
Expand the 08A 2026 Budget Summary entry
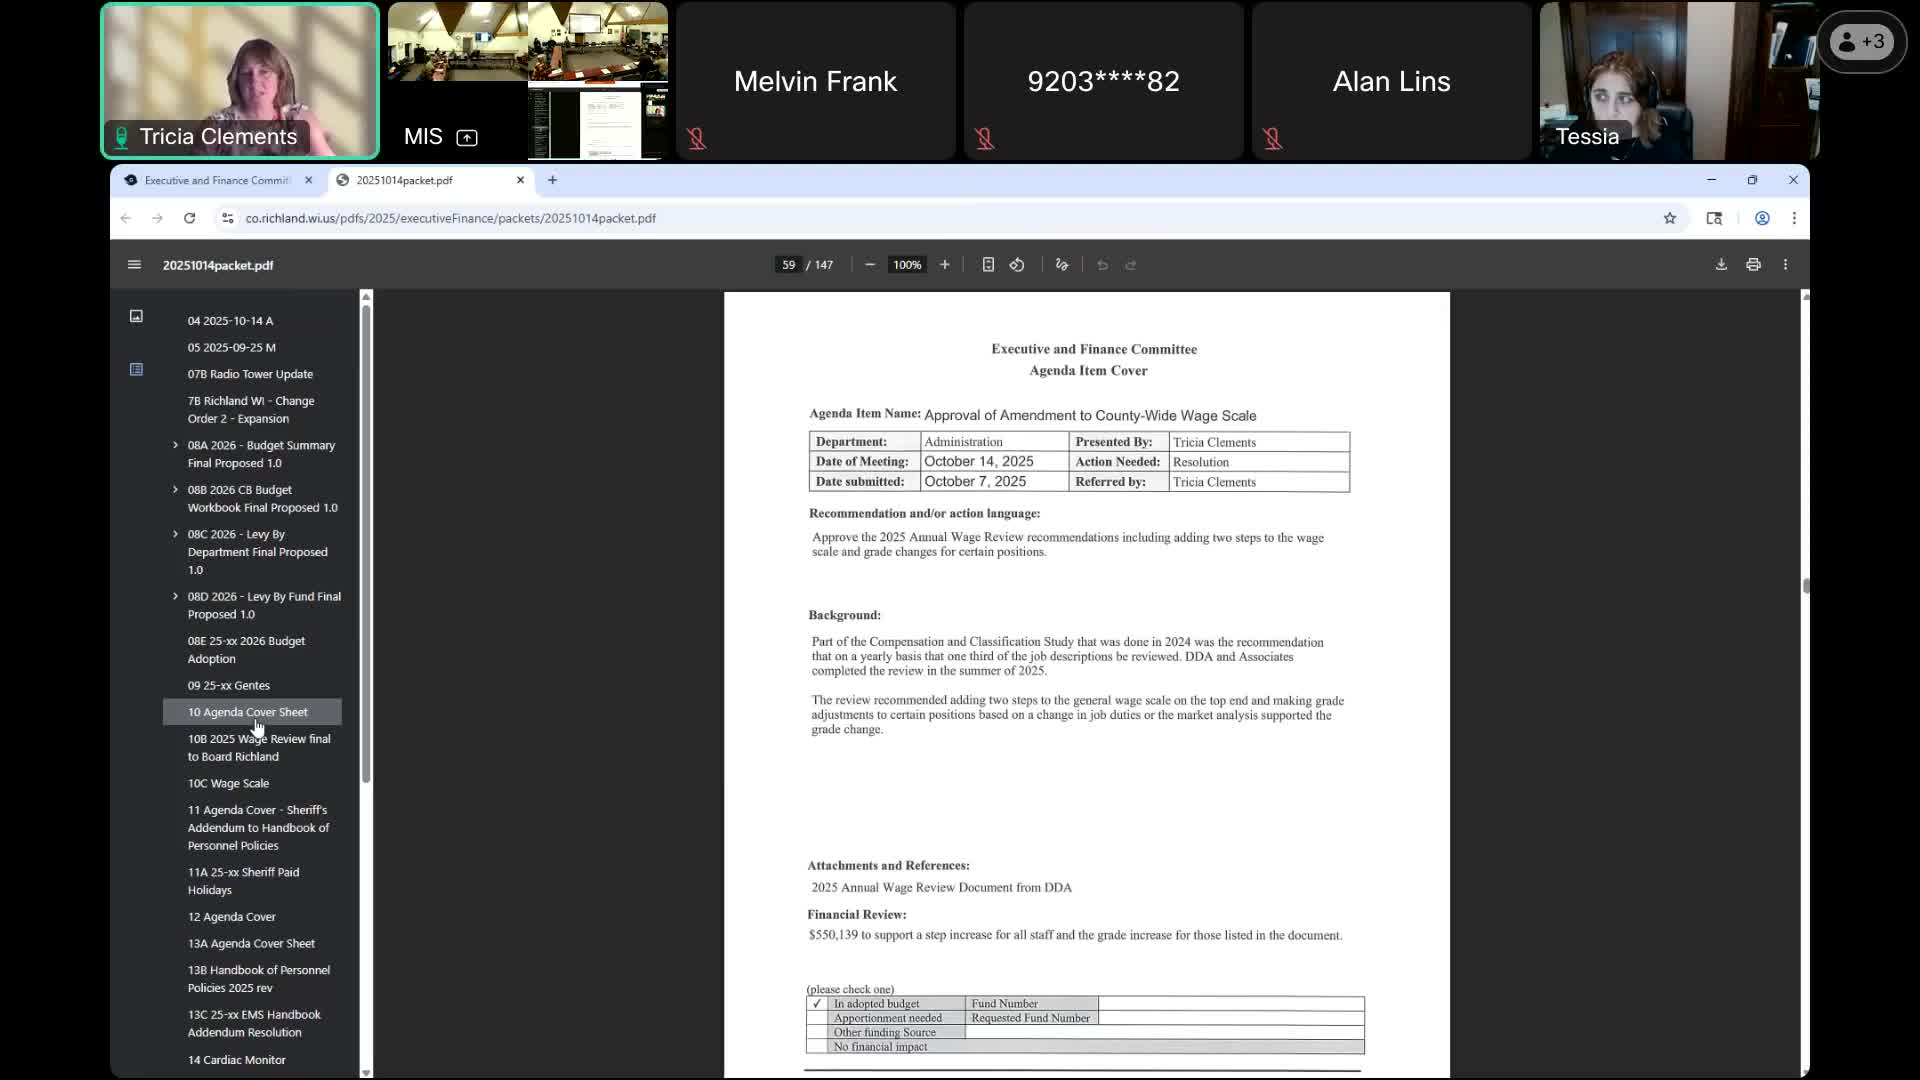point(175,445)
